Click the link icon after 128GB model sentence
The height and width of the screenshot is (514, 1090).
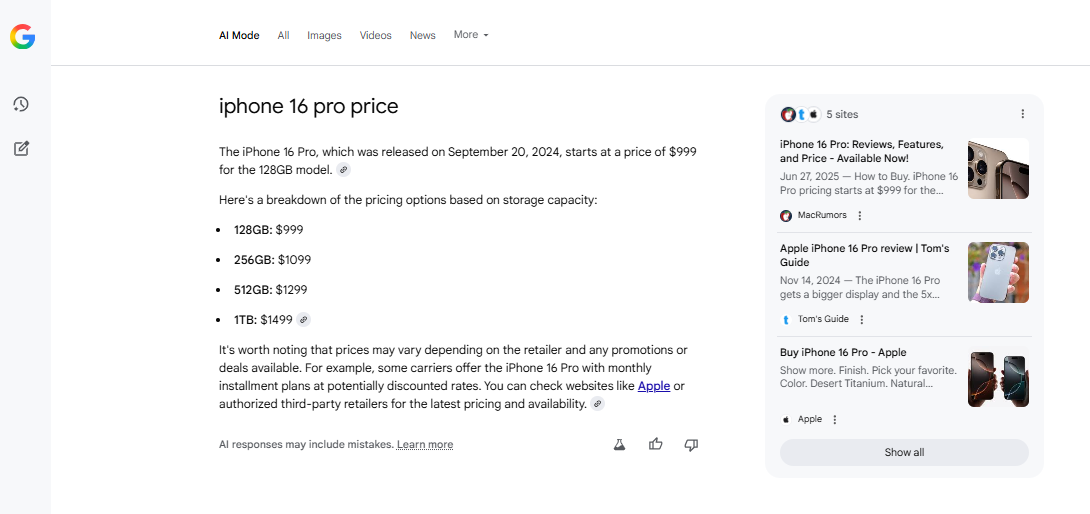click(343, 170)
